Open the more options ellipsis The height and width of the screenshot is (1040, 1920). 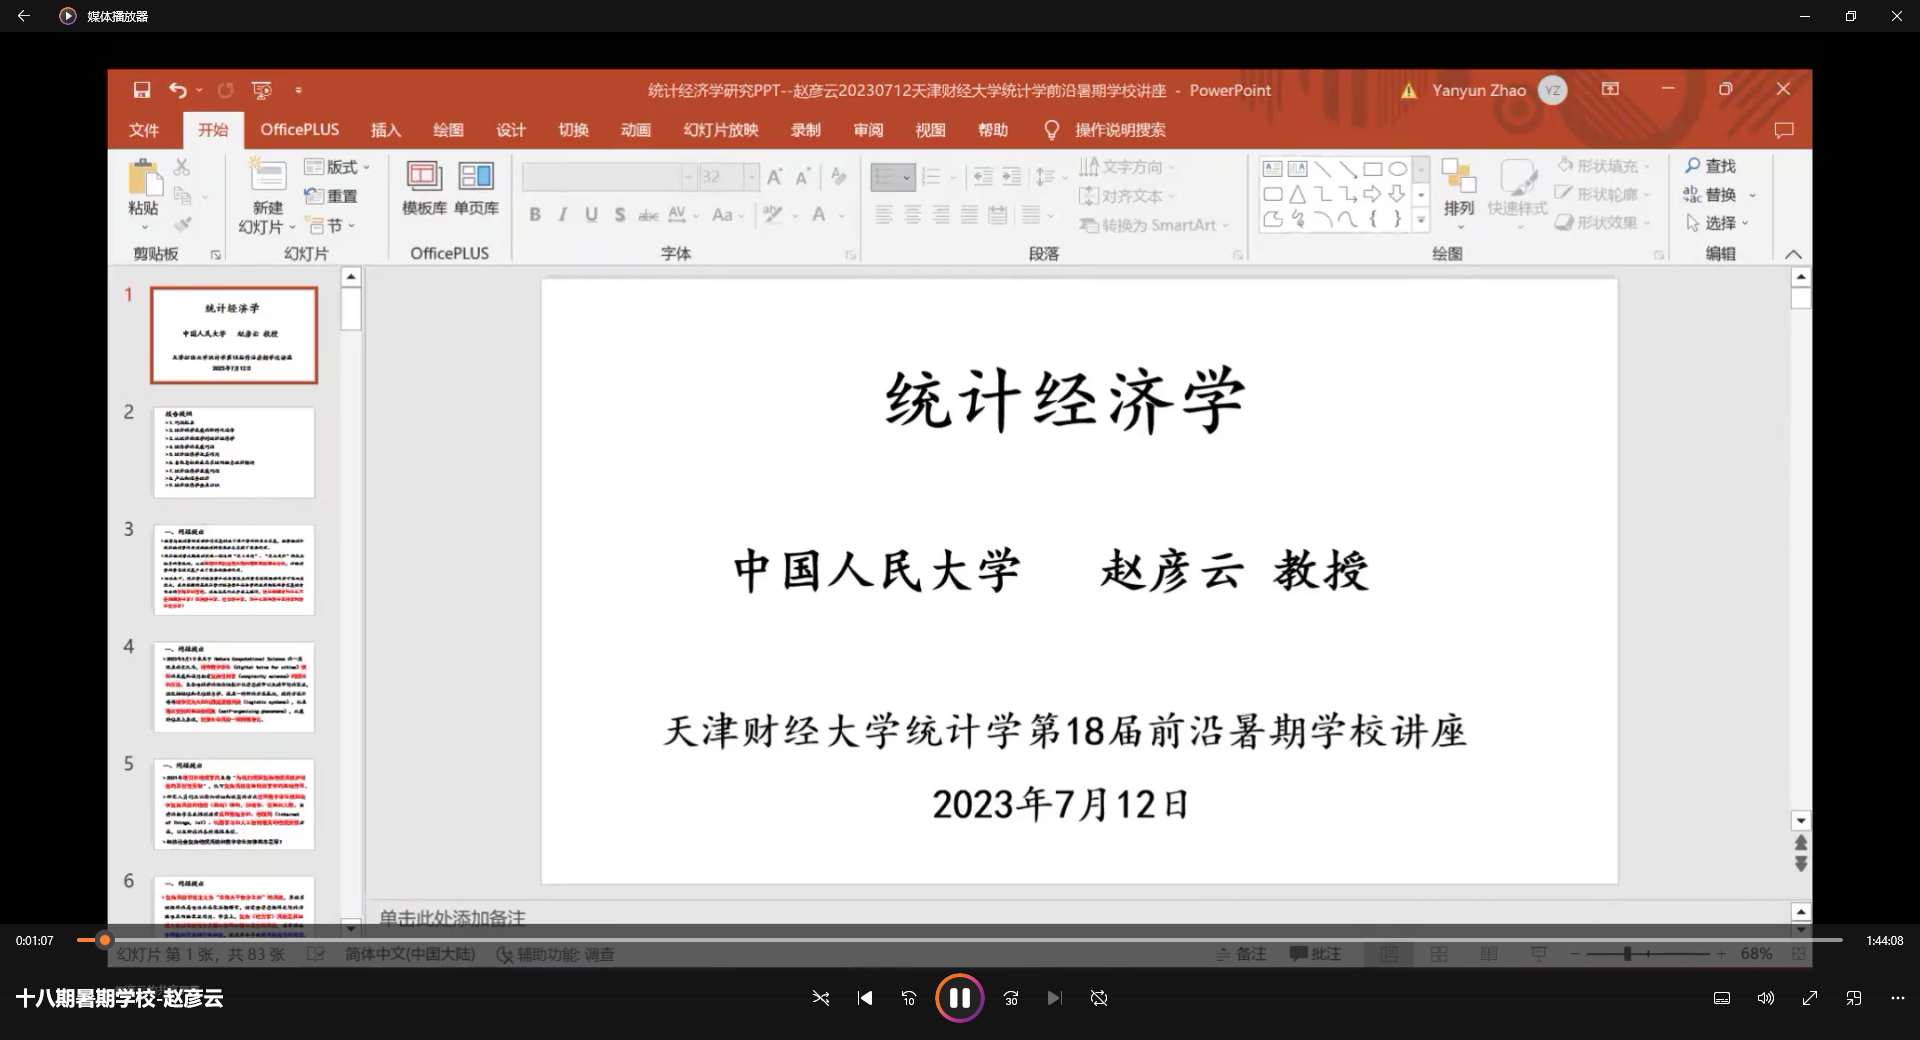[1898, 998]
